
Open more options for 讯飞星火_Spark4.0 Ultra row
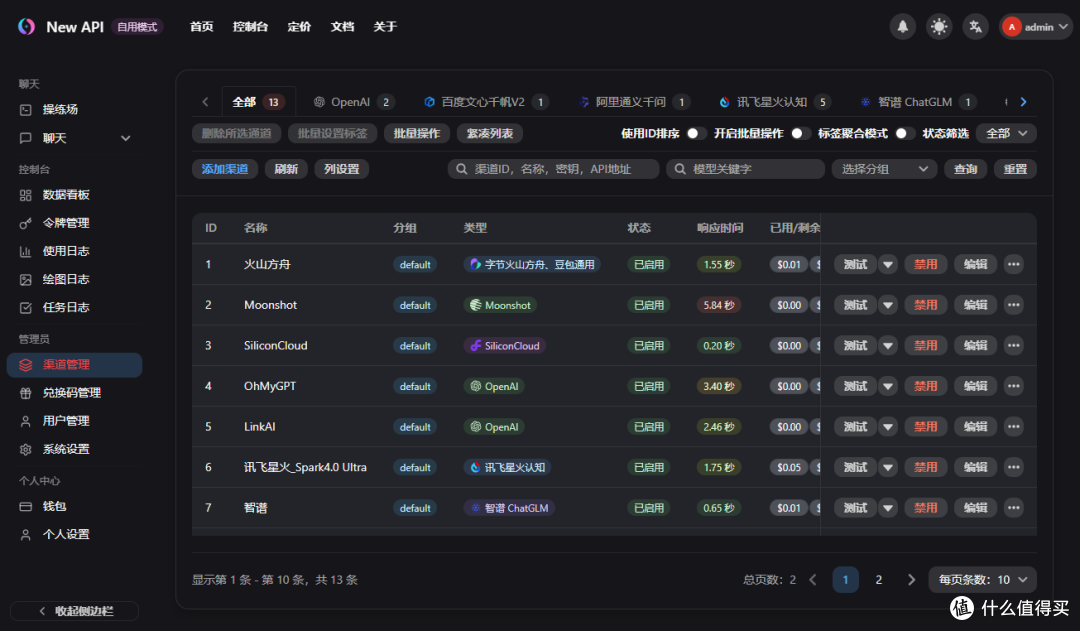click(x=1013, y=468)
